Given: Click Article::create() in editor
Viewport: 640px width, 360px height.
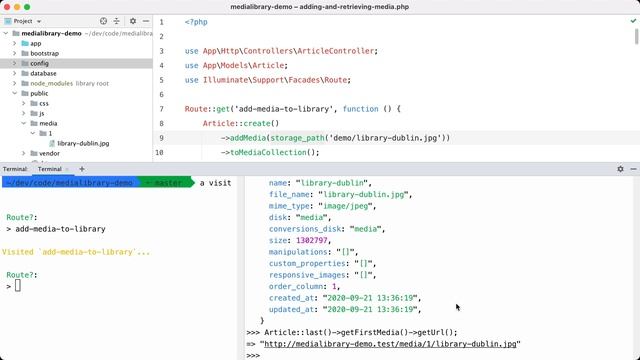Looking at the screenshot, I should click(x=241, y=123).
